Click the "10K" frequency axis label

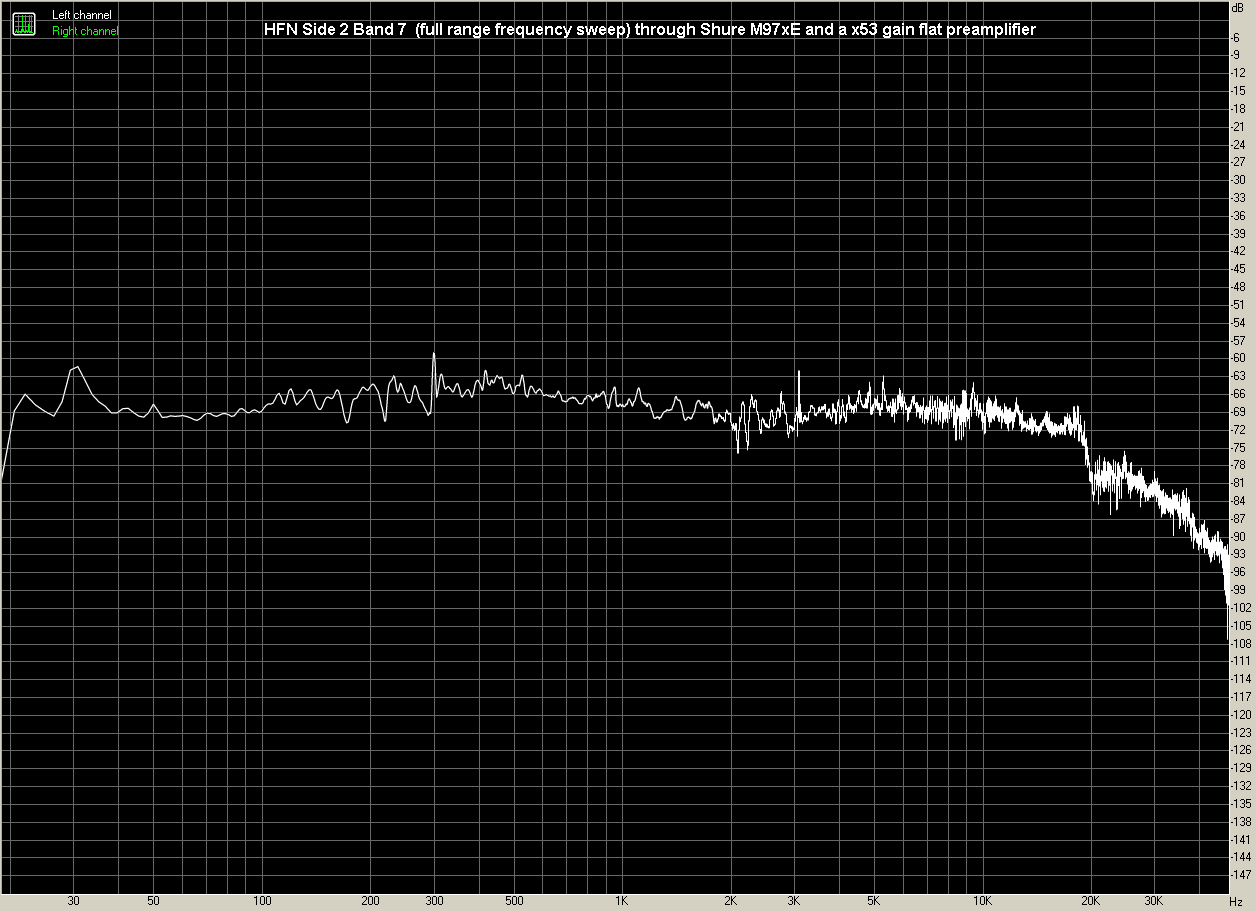[983, 902]
